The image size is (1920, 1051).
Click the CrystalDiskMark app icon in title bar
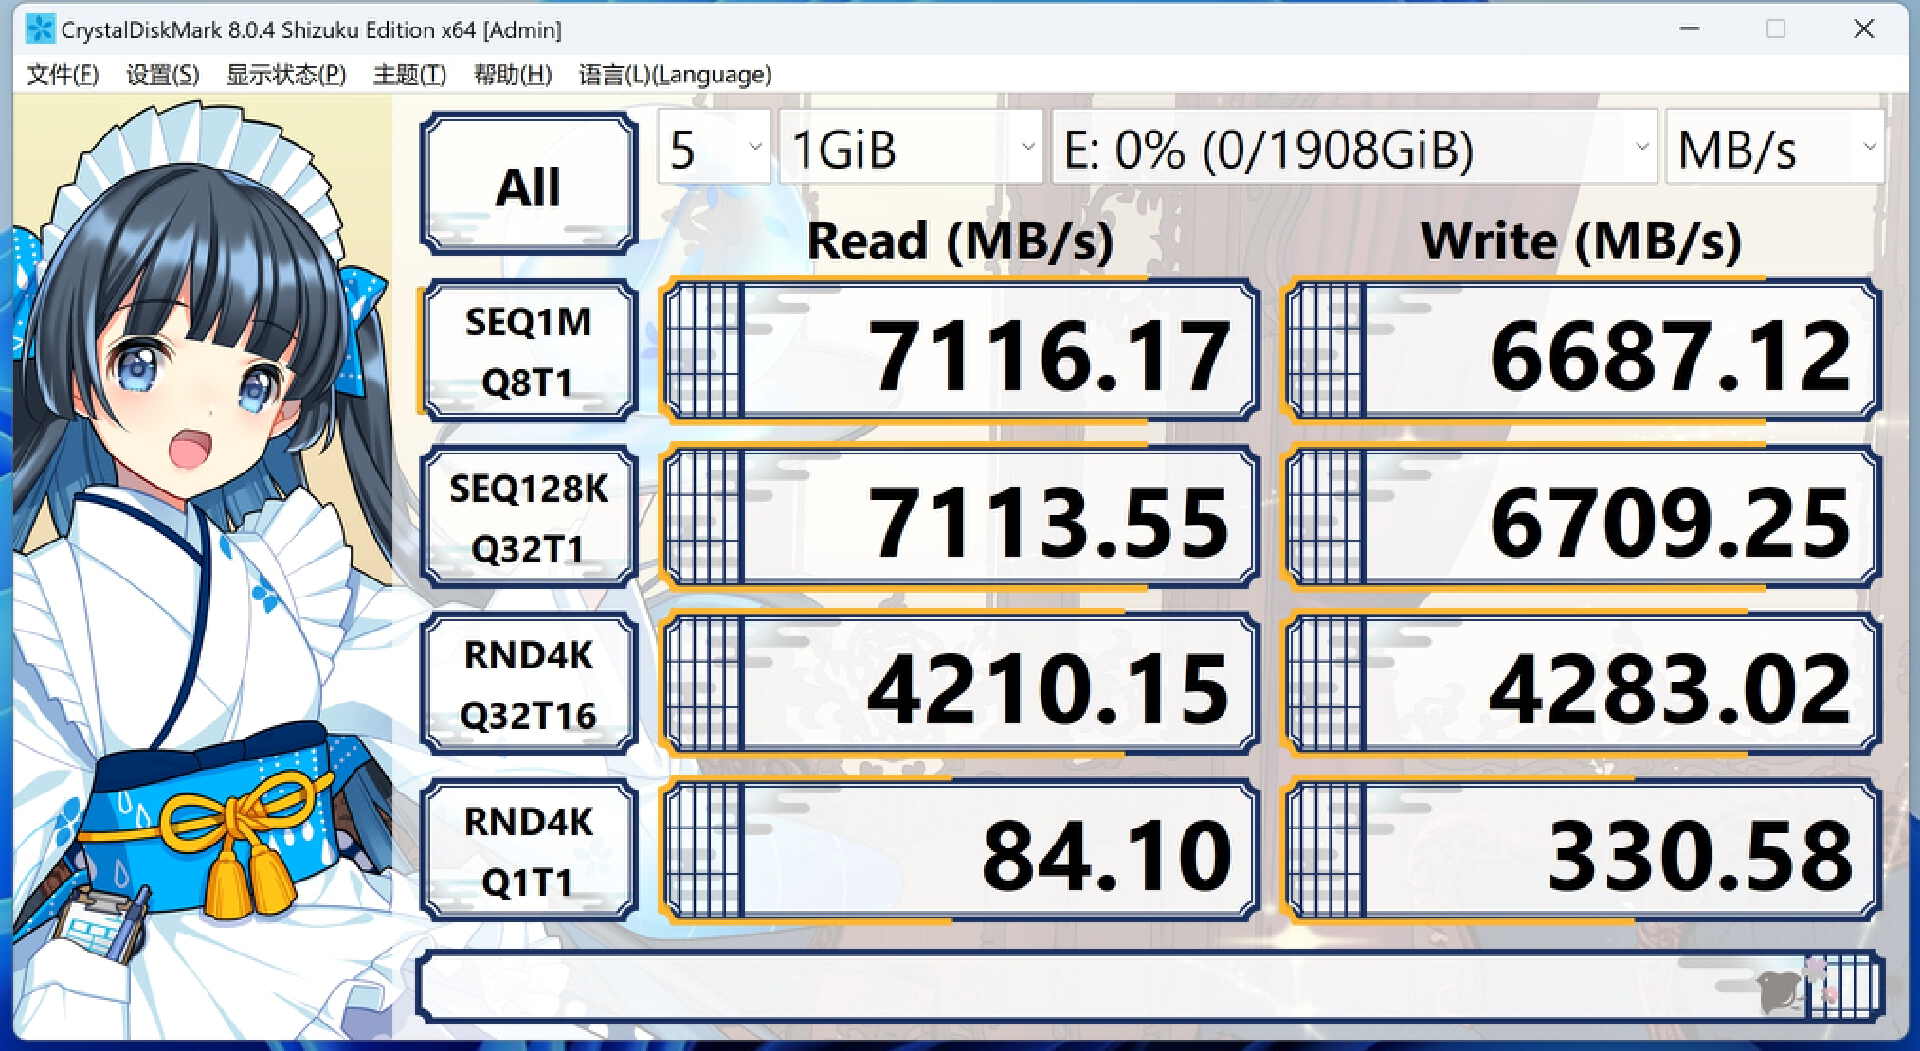40,29
